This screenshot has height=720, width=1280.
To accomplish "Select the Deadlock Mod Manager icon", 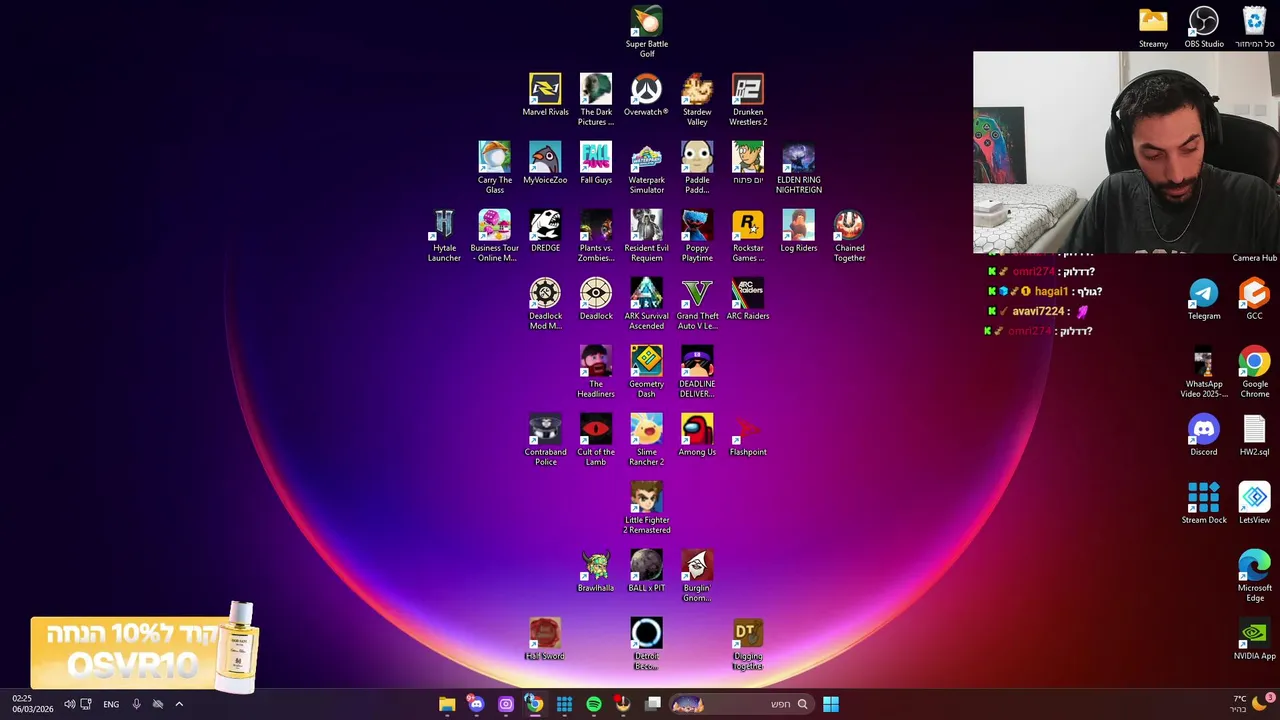I will 545,304.
